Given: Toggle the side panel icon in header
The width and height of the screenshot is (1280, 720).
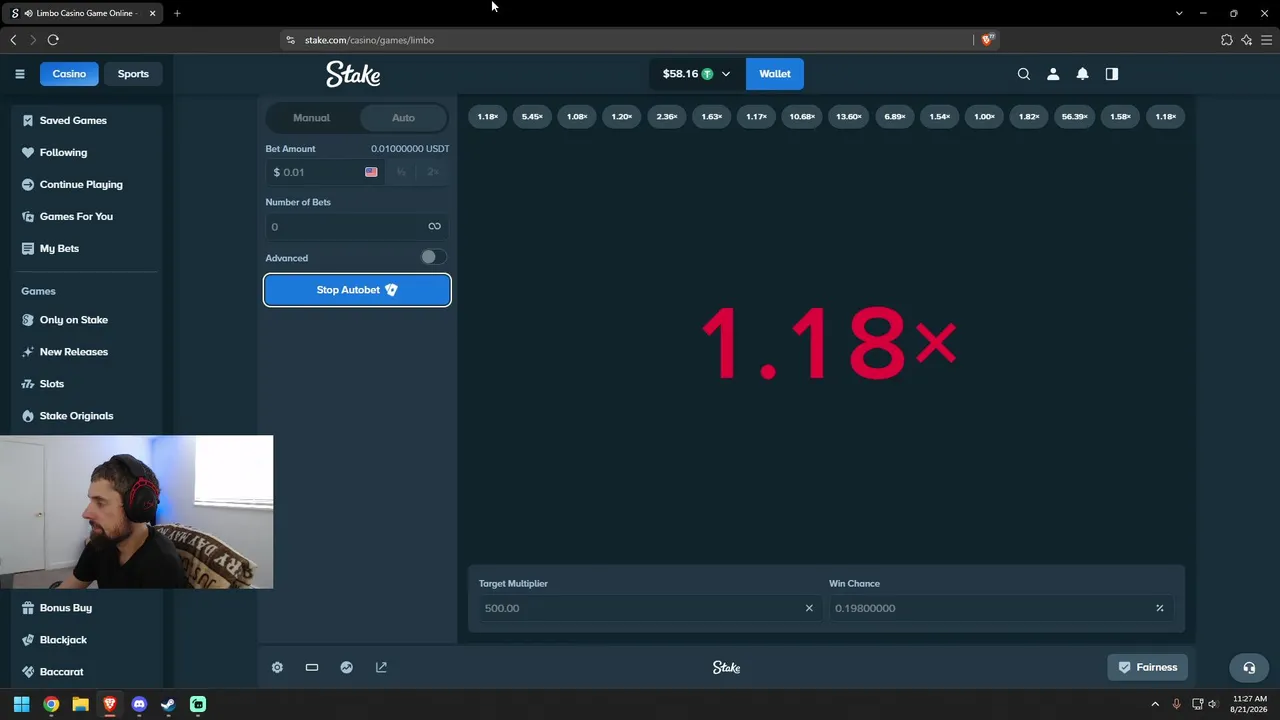Looking at the screenshot, I should click(1112, 74).
